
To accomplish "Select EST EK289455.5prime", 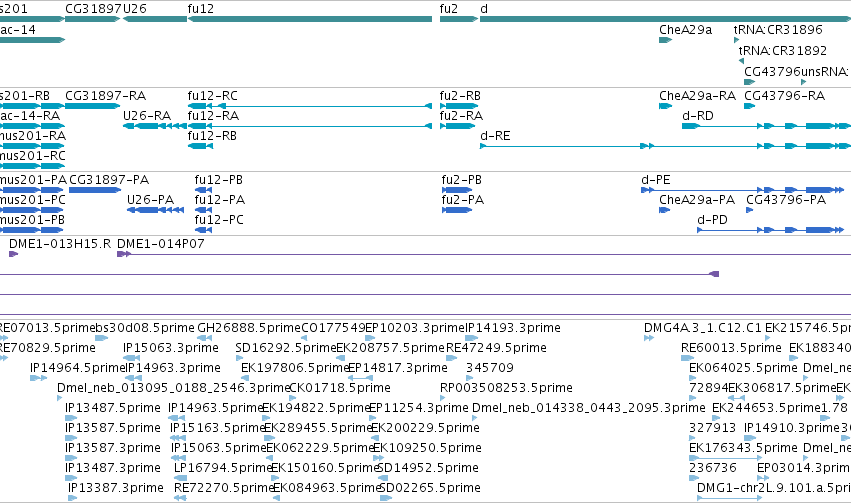I will pyautogui.click(x=270, y=438).
